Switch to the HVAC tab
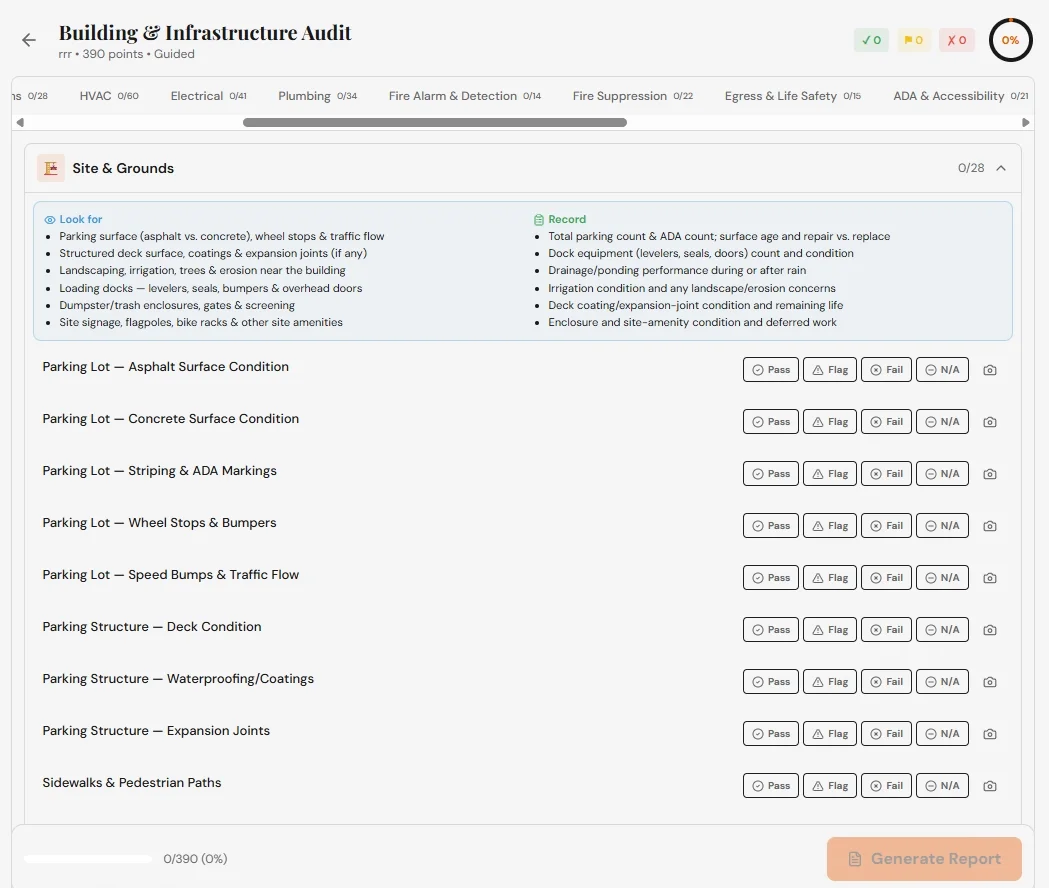1049x888 pixels. (109, 96)
